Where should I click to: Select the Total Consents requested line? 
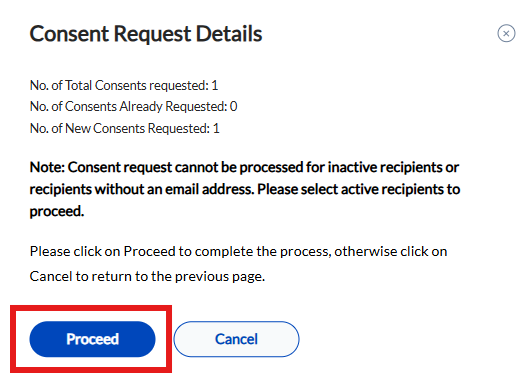124,85
